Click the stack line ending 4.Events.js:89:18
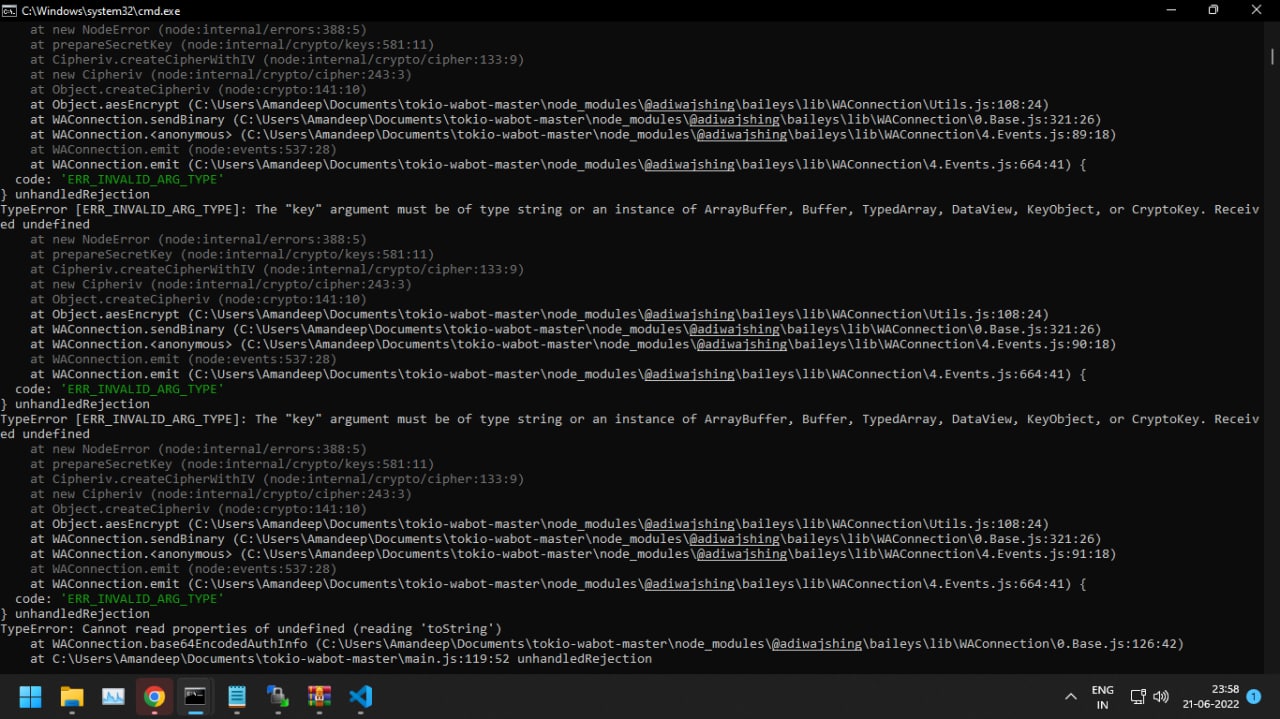This screenshot has height=719, width=1280. pyautogui.click(x=573, y=134)
